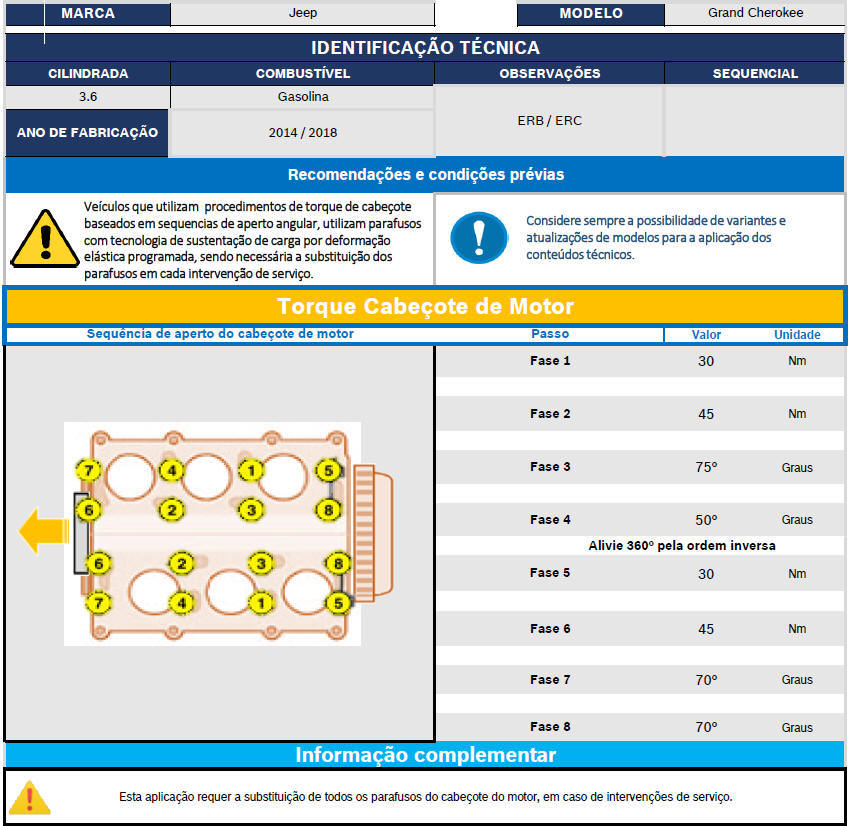Viewport: 850px width, 826px height.
Task: Click the orange Torque Cabeçote de Motor banner
Action: [x=425, y=306]
